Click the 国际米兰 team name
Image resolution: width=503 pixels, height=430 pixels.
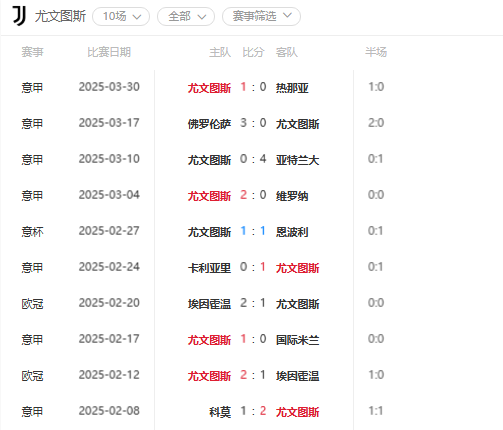click(x=297, y=340)
